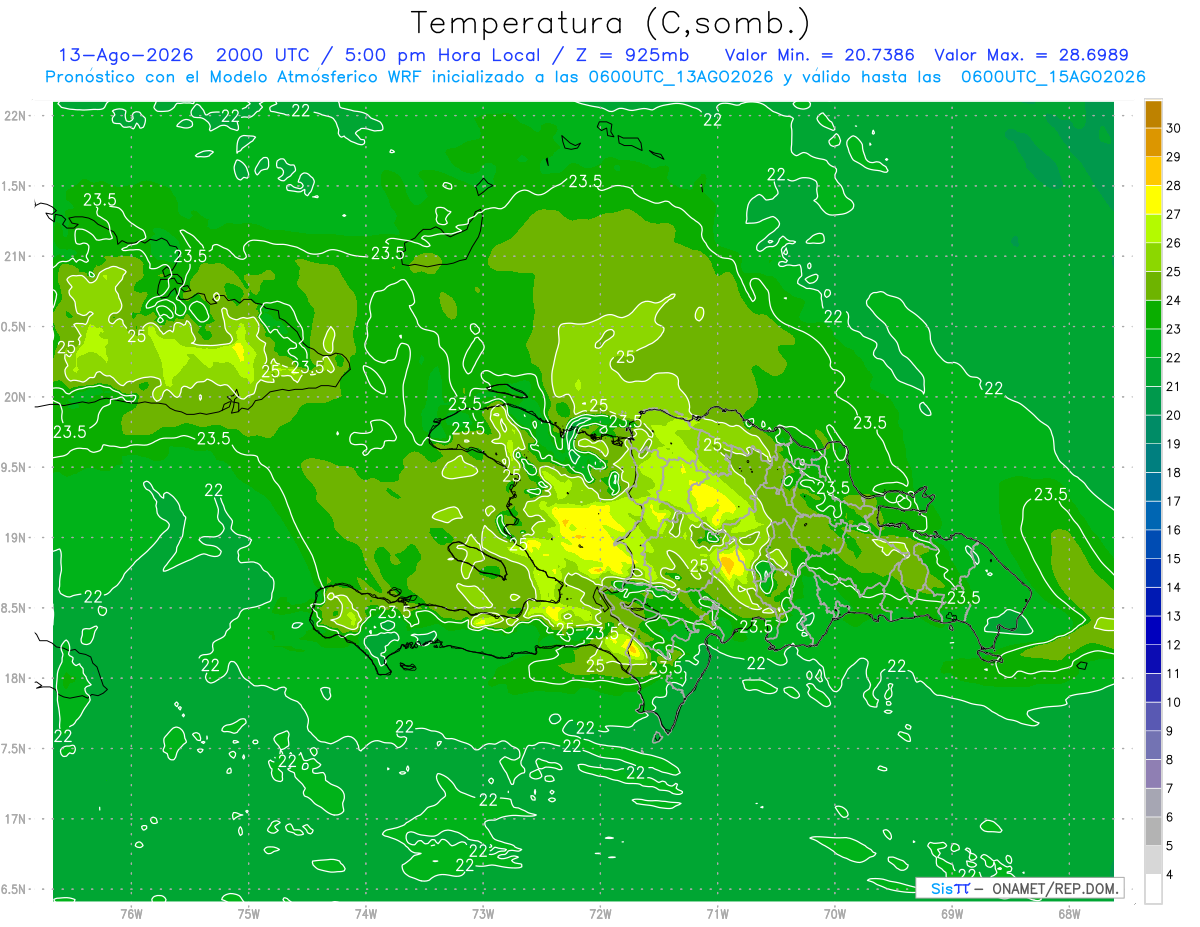This screenshot has width=1200, height=927.
Task: Click latitude axis label 1.5N
Action: [x=15, y=186]
